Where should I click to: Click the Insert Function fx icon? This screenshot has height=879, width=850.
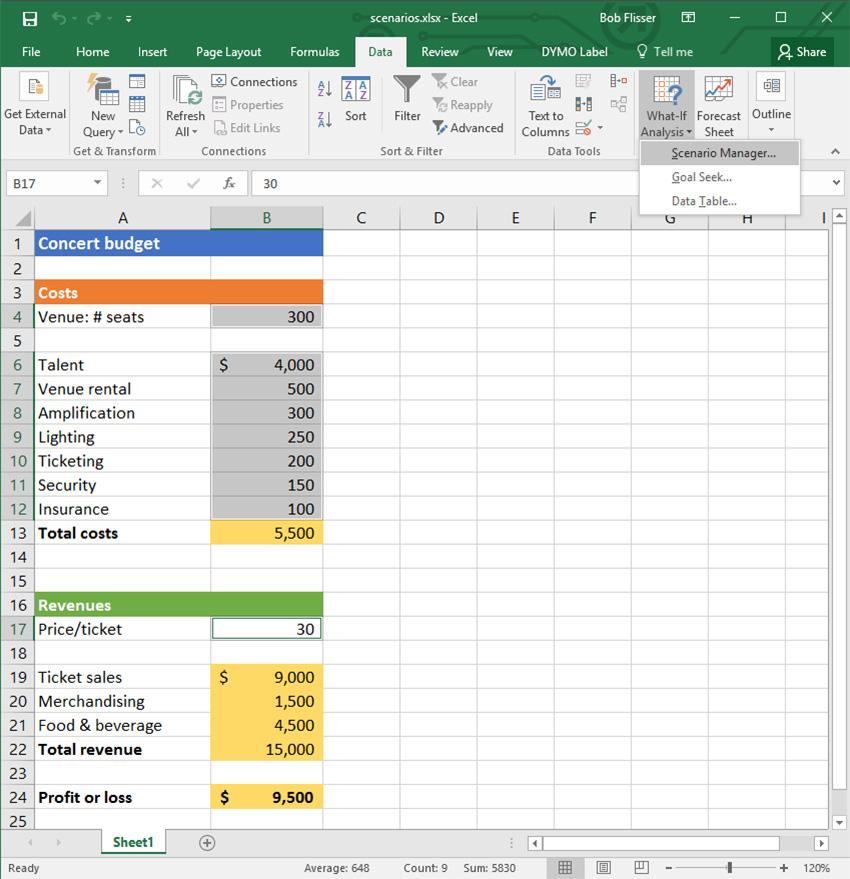[x=229, y=183]
